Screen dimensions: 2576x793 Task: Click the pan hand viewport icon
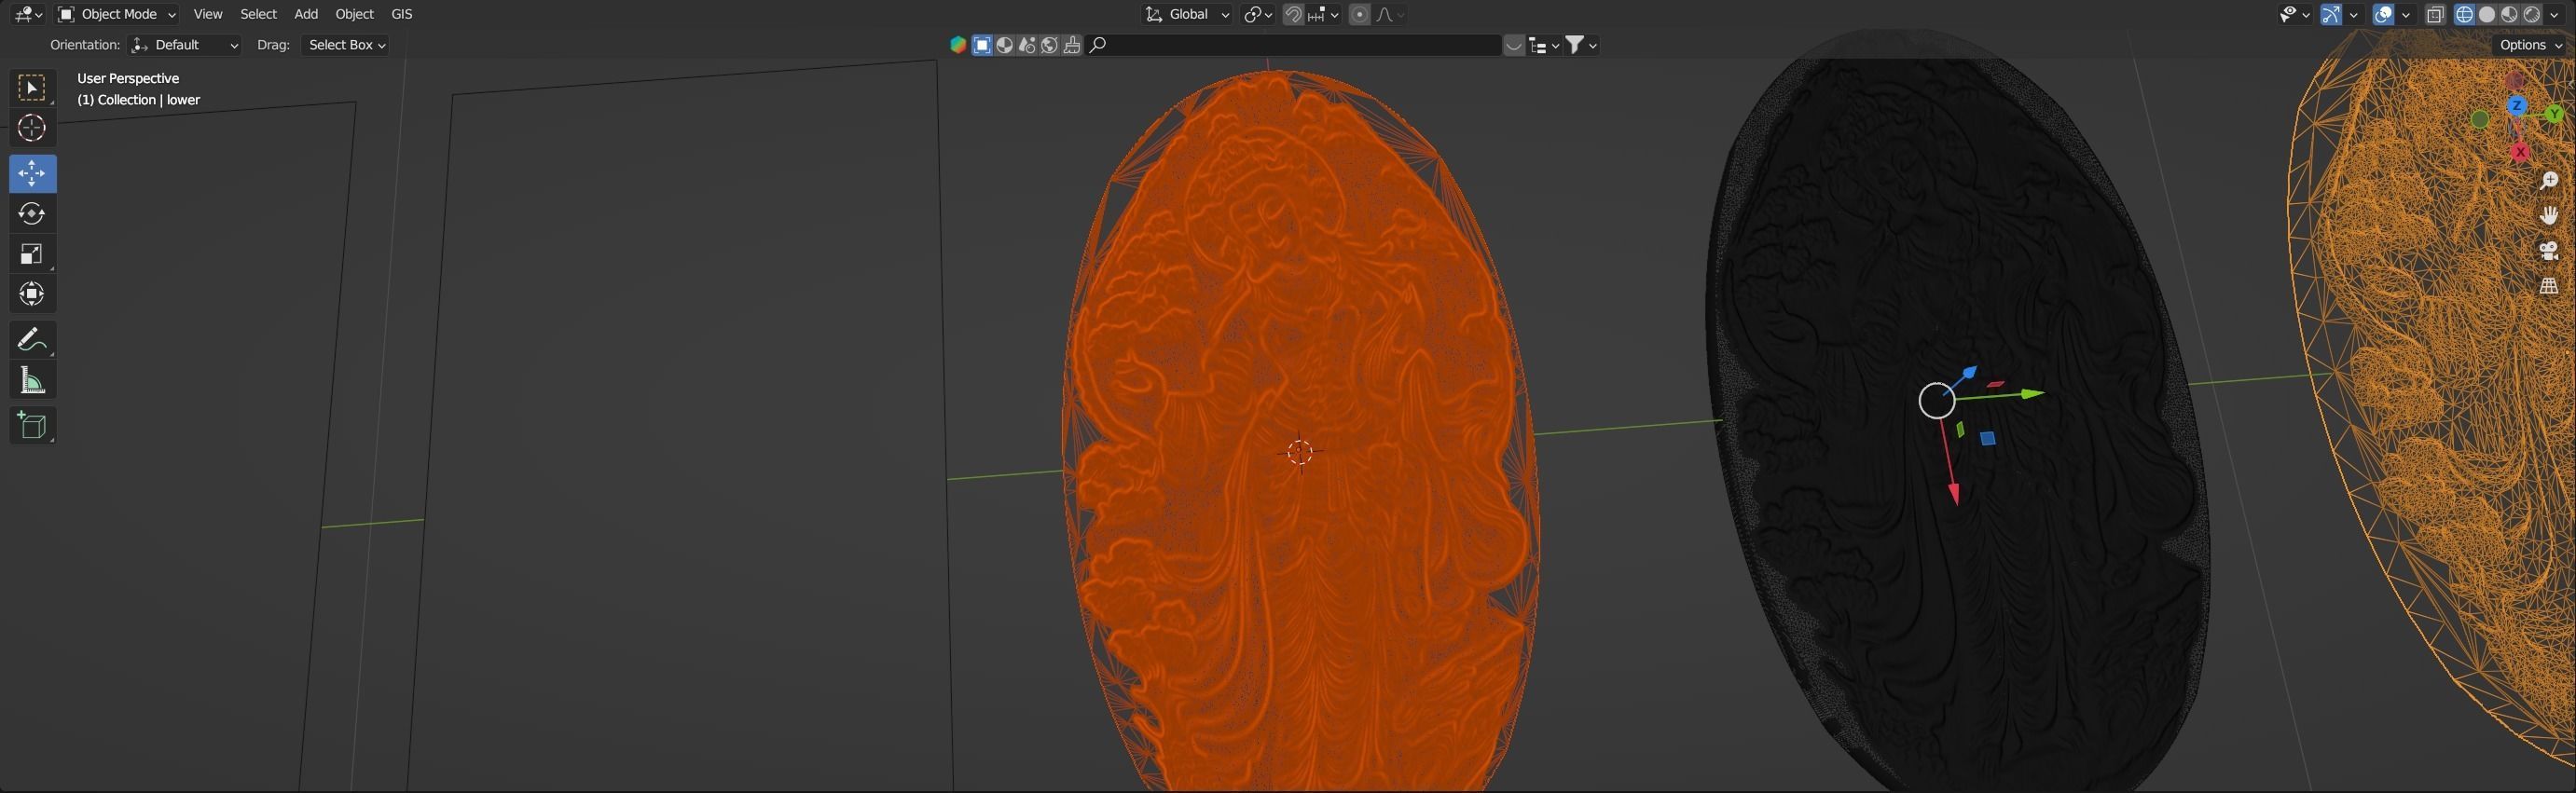click(2549, 216)
